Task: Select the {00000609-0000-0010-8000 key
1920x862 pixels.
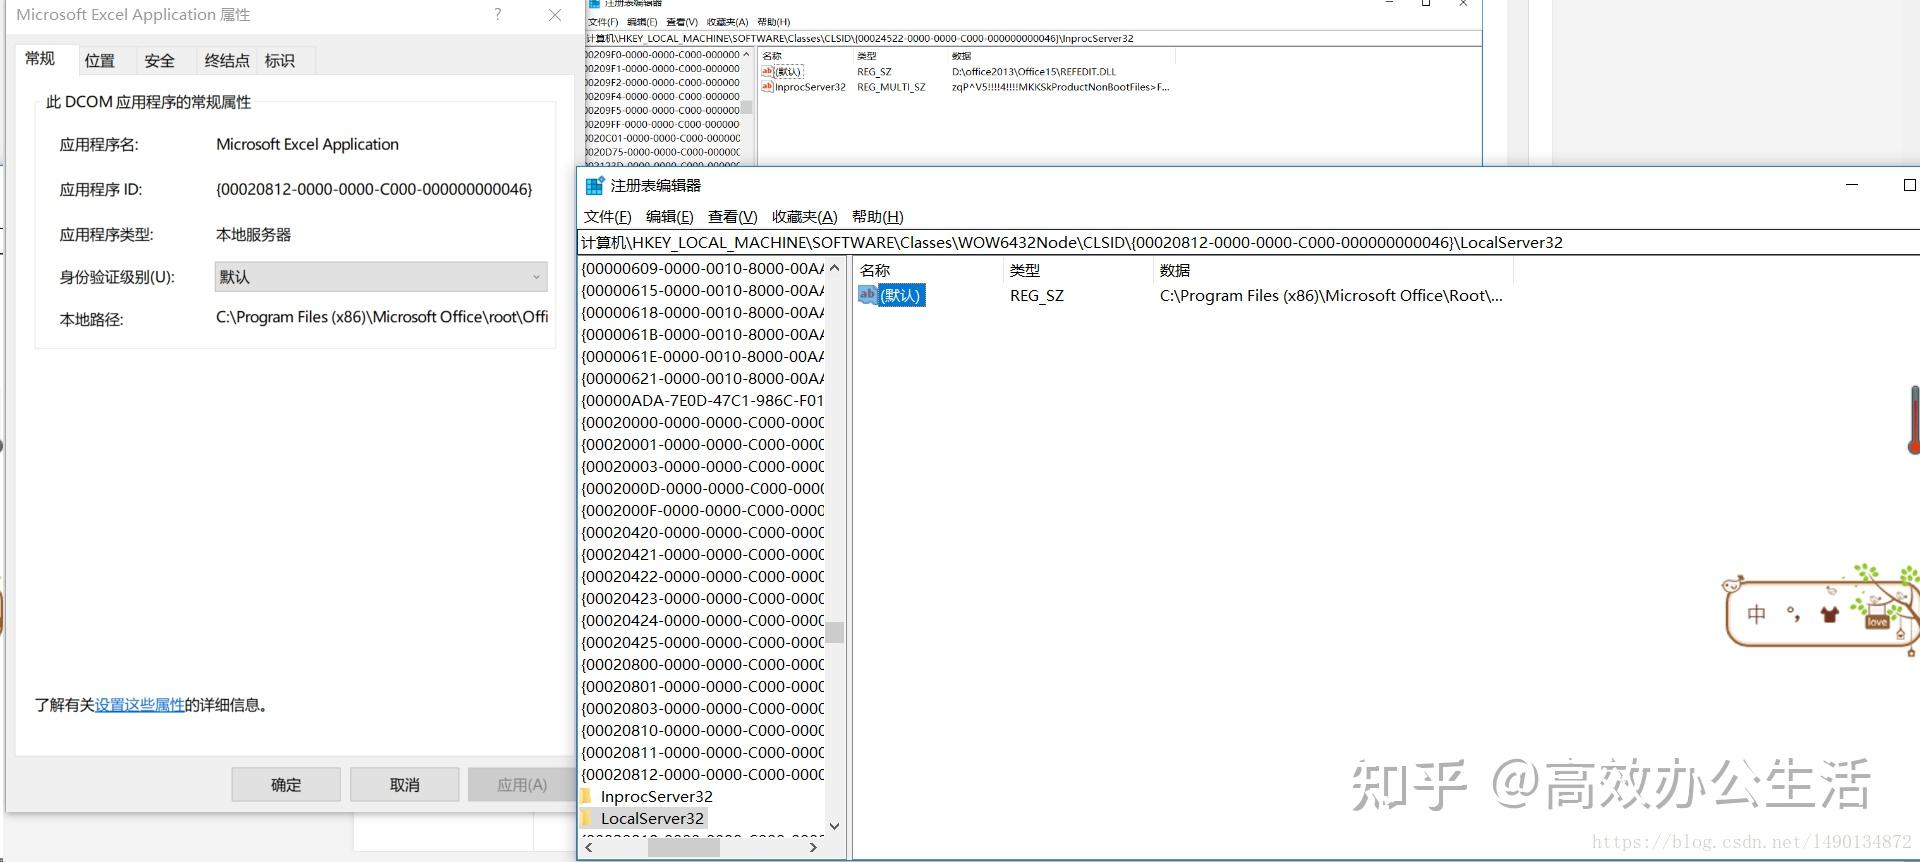Action: tap(703, 268)
